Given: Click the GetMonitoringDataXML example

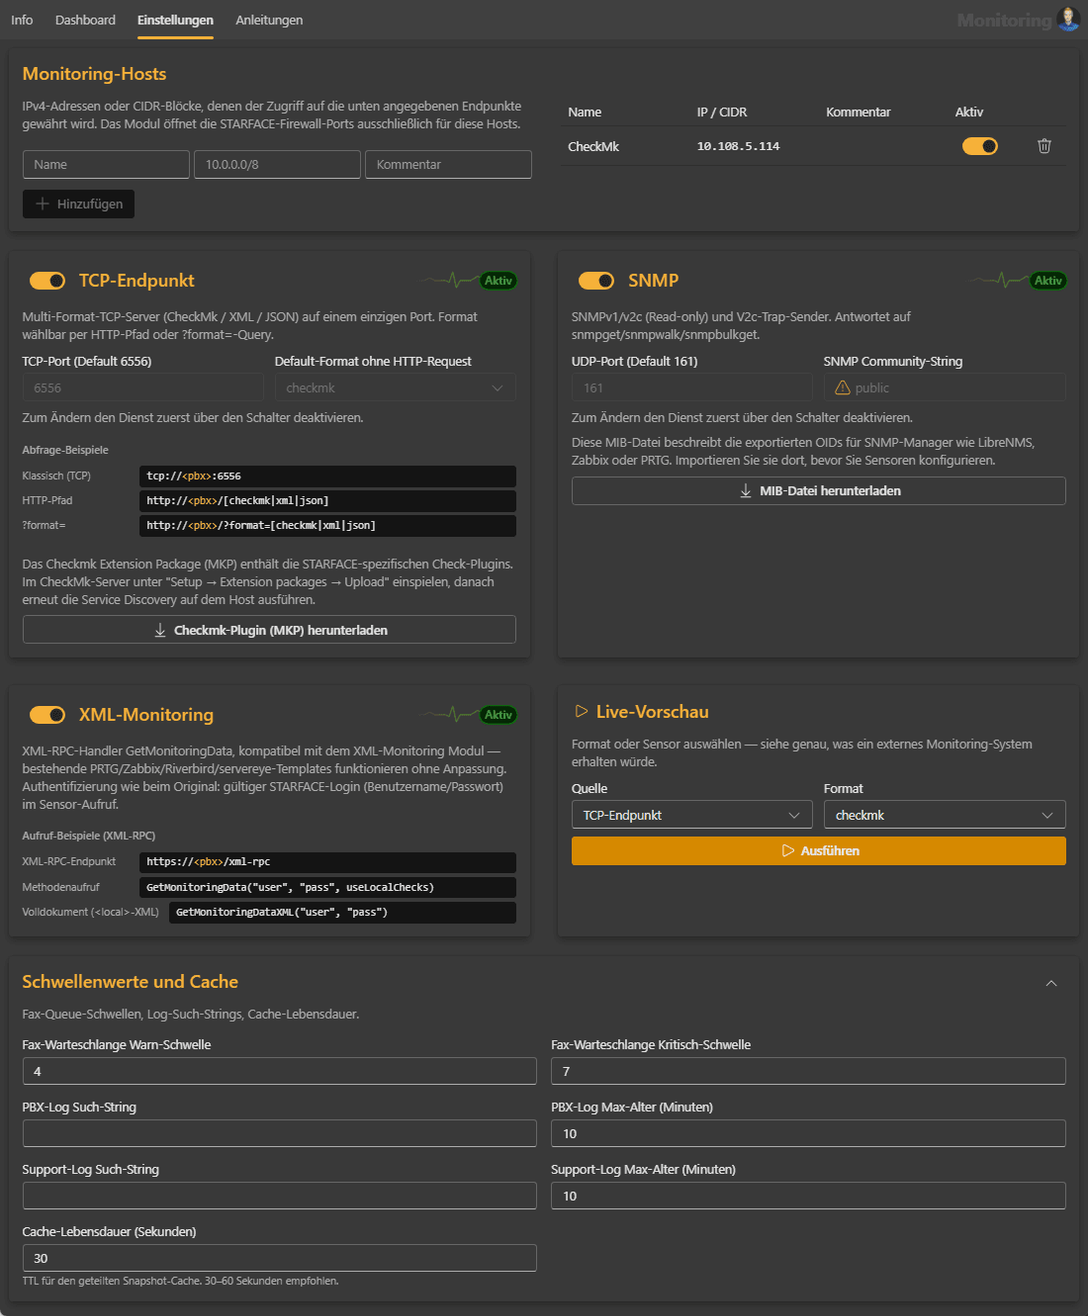Looking at the screenshot, I should (343, 912).
